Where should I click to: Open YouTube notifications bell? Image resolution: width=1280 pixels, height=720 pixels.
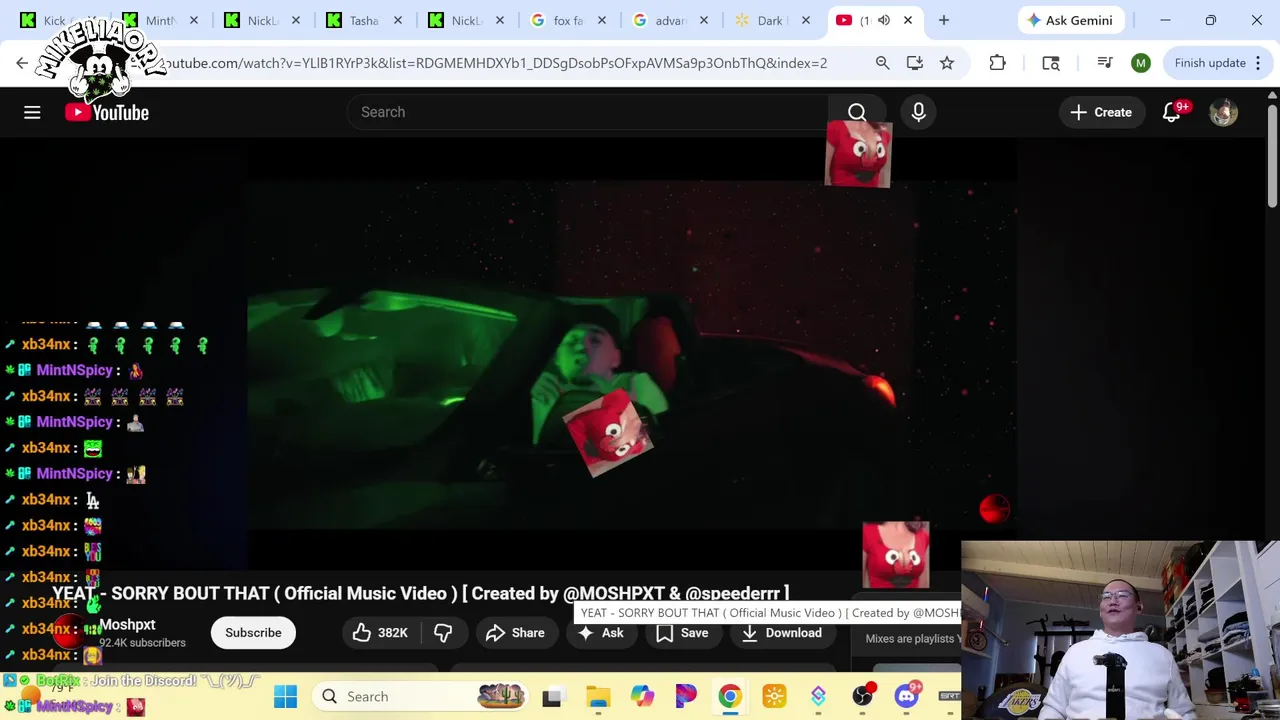[1172, 112]
